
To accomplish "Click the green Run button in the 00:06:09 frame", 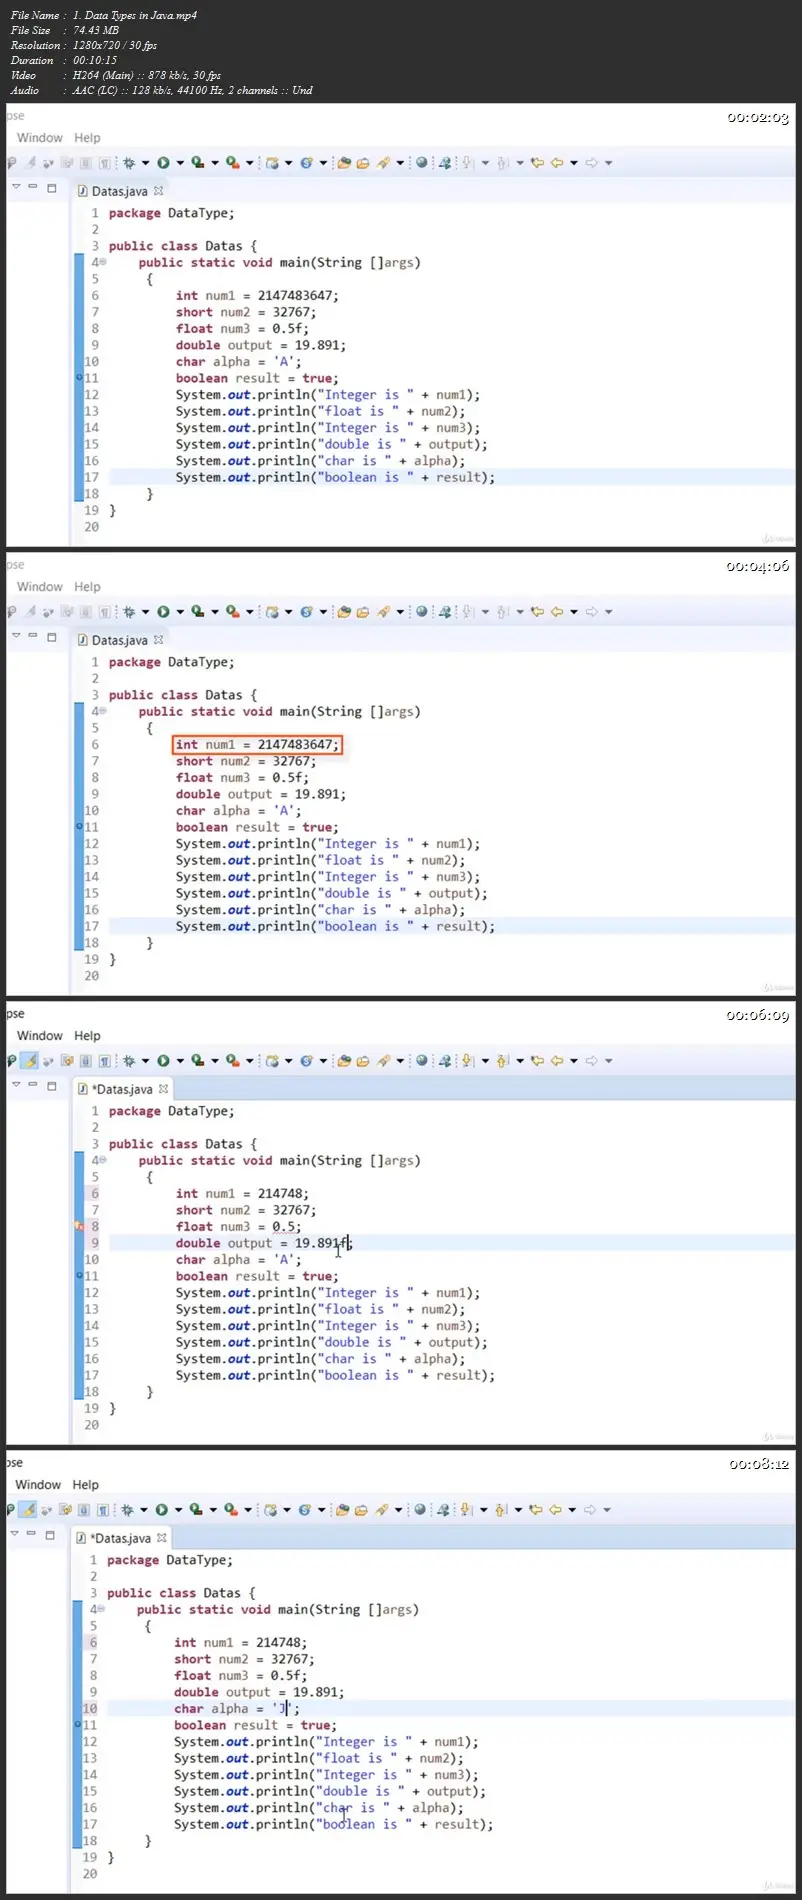I will [x=163, y=1060].
